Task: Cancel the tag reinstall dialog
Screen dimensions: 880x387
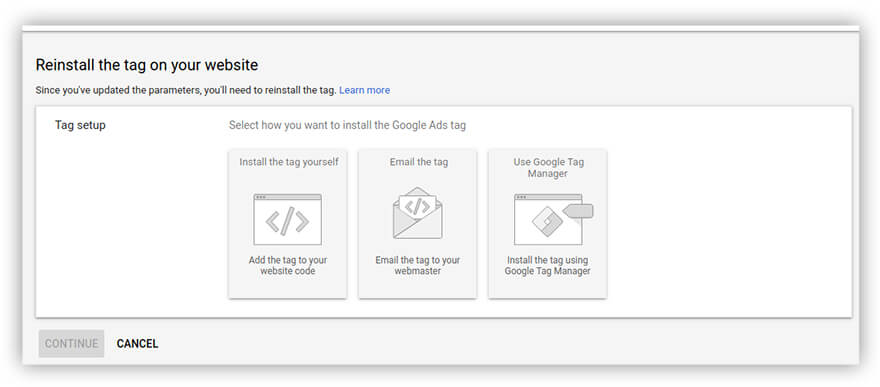Action: tap(138, 343)
